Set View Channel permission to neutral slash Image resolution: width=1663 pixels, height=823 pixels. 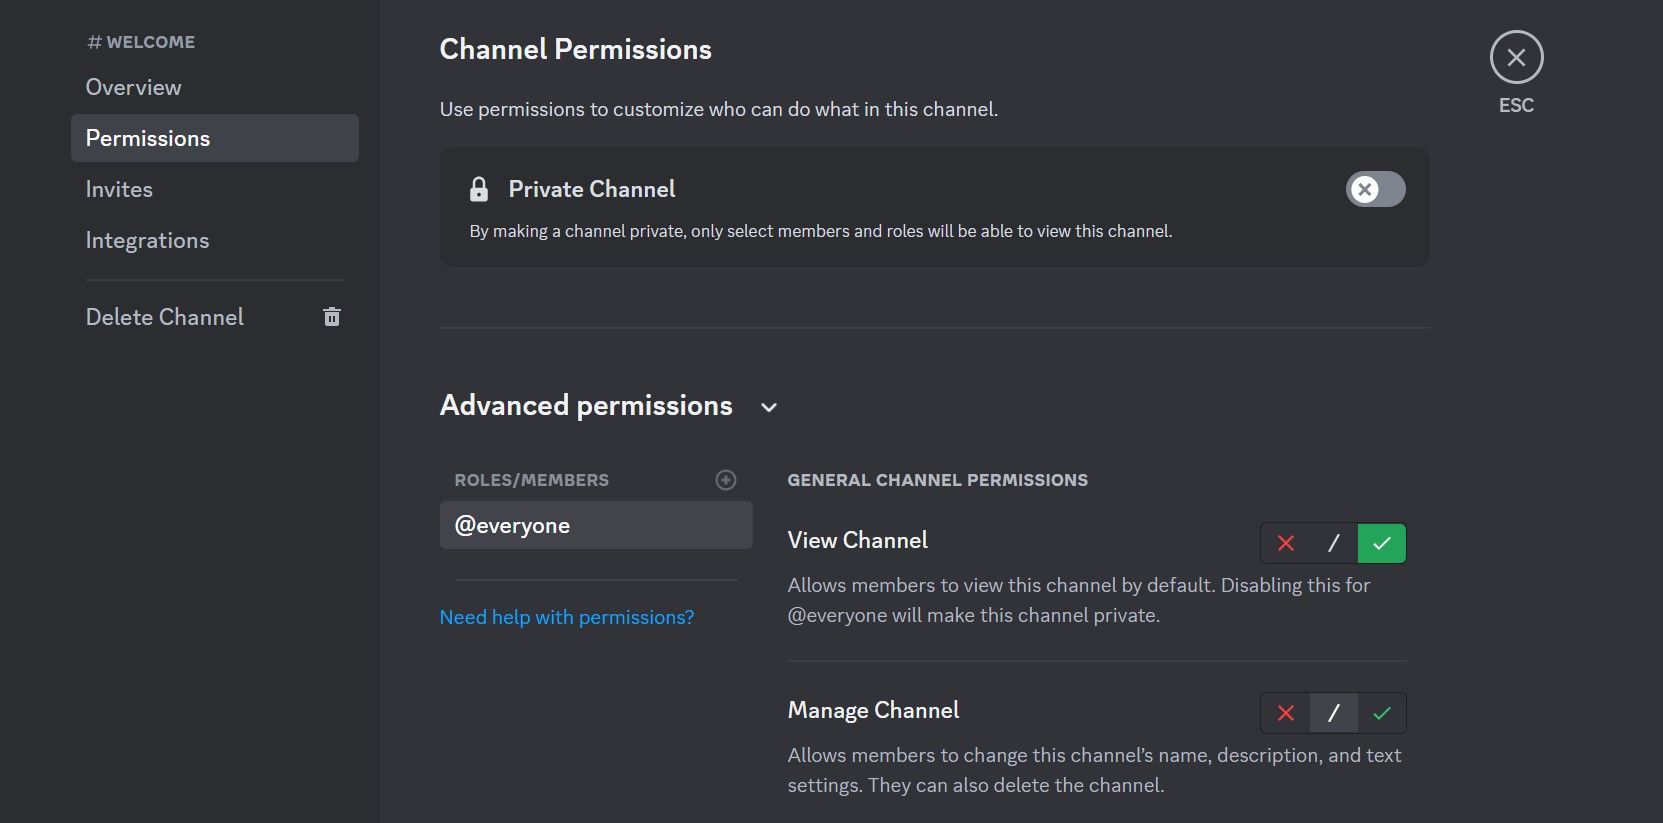click(1333, 543)
